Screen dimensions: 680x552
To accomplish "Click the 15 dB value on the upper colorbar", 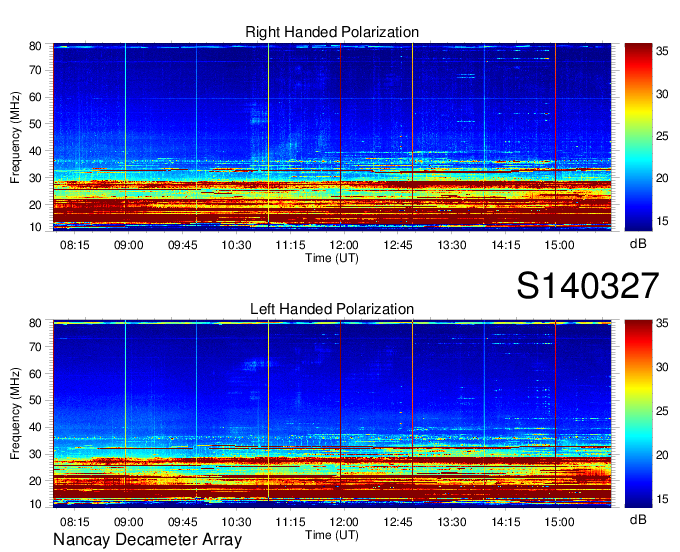I will click(x=662, y=221).
